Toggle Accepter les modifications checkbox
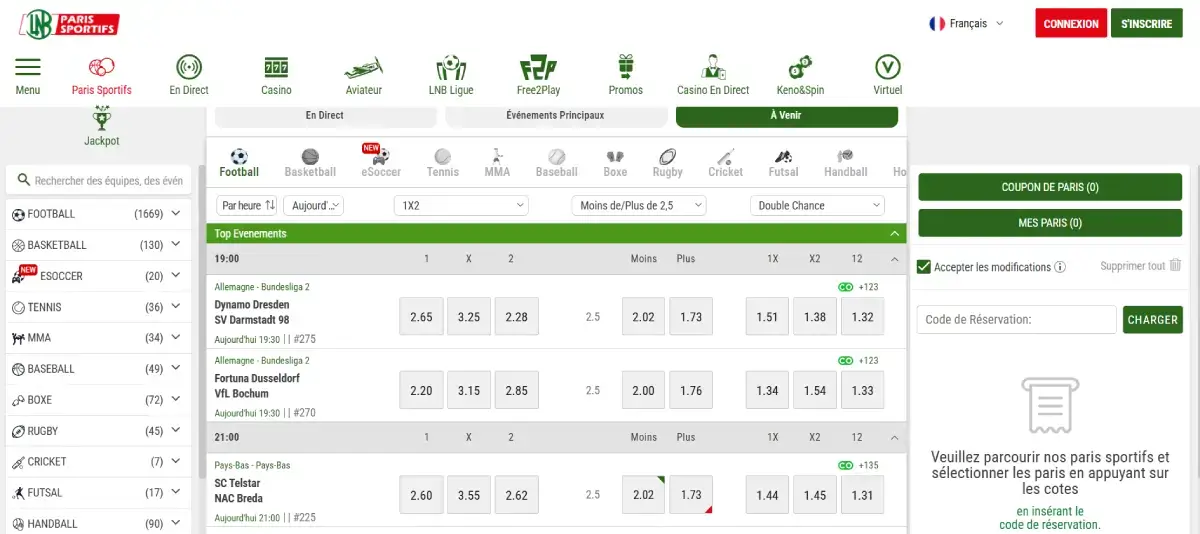 click(925, 267)
